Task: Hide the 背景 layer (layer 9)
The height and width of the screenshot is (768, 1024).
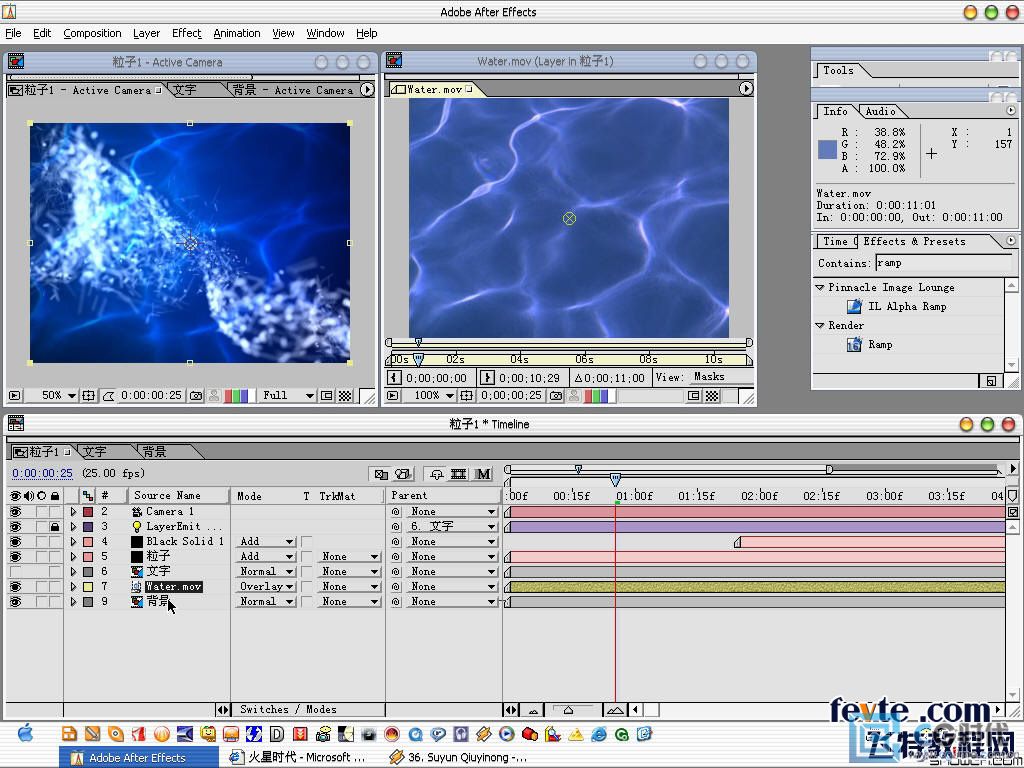Action: [15, 601]
